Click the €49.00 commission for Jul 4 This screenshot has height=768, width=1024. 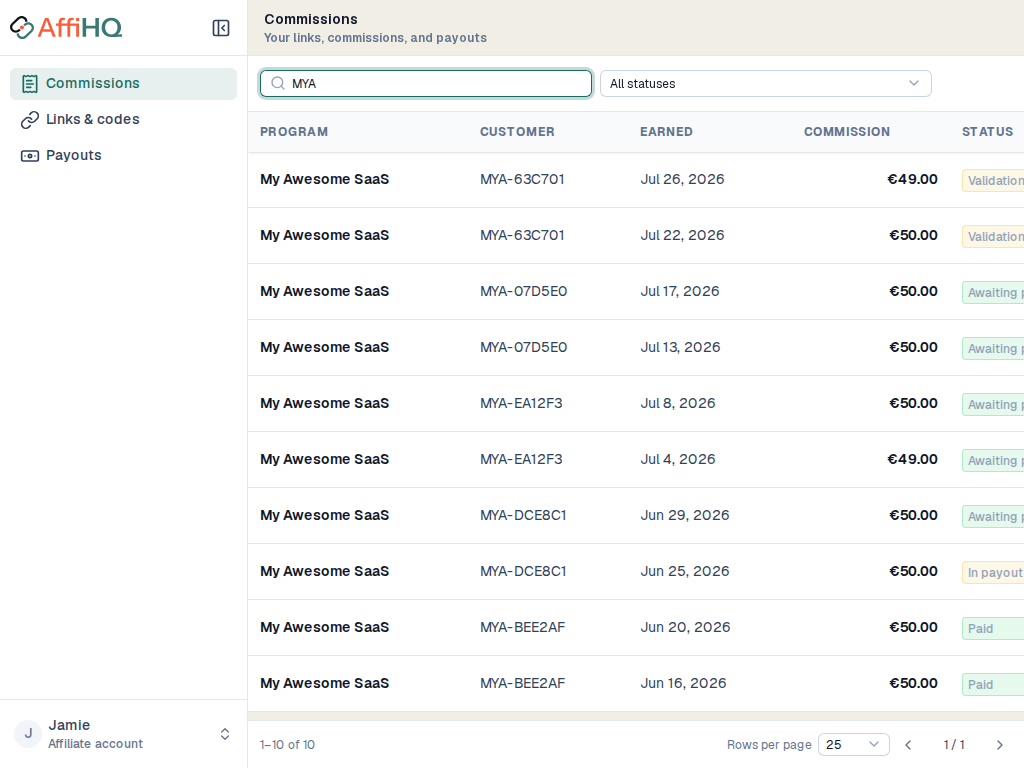click(912, 459)
